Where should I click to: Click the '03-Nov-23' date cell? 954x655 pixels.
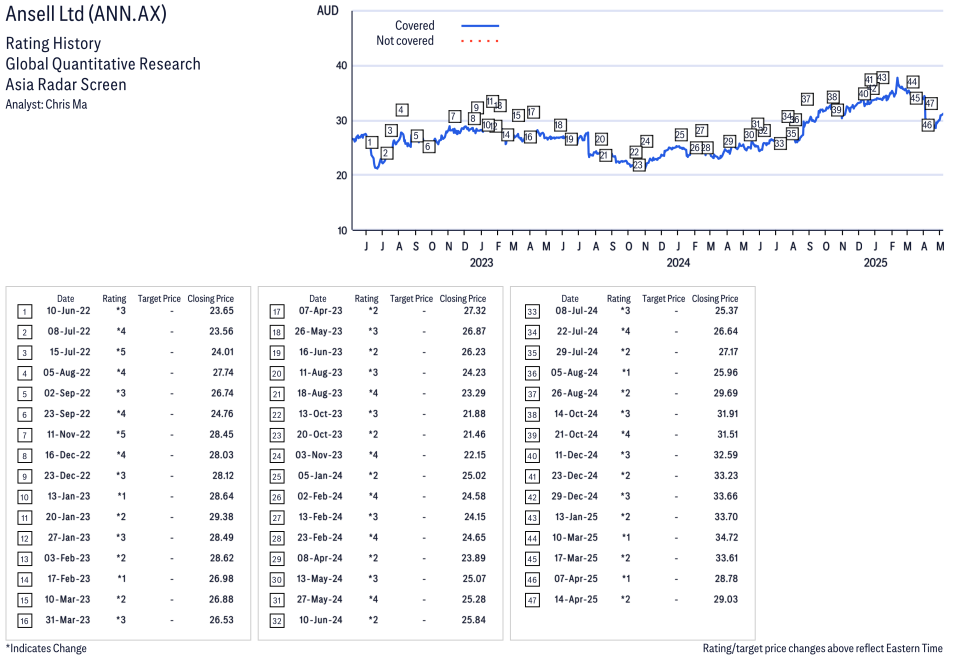[319, 455]
